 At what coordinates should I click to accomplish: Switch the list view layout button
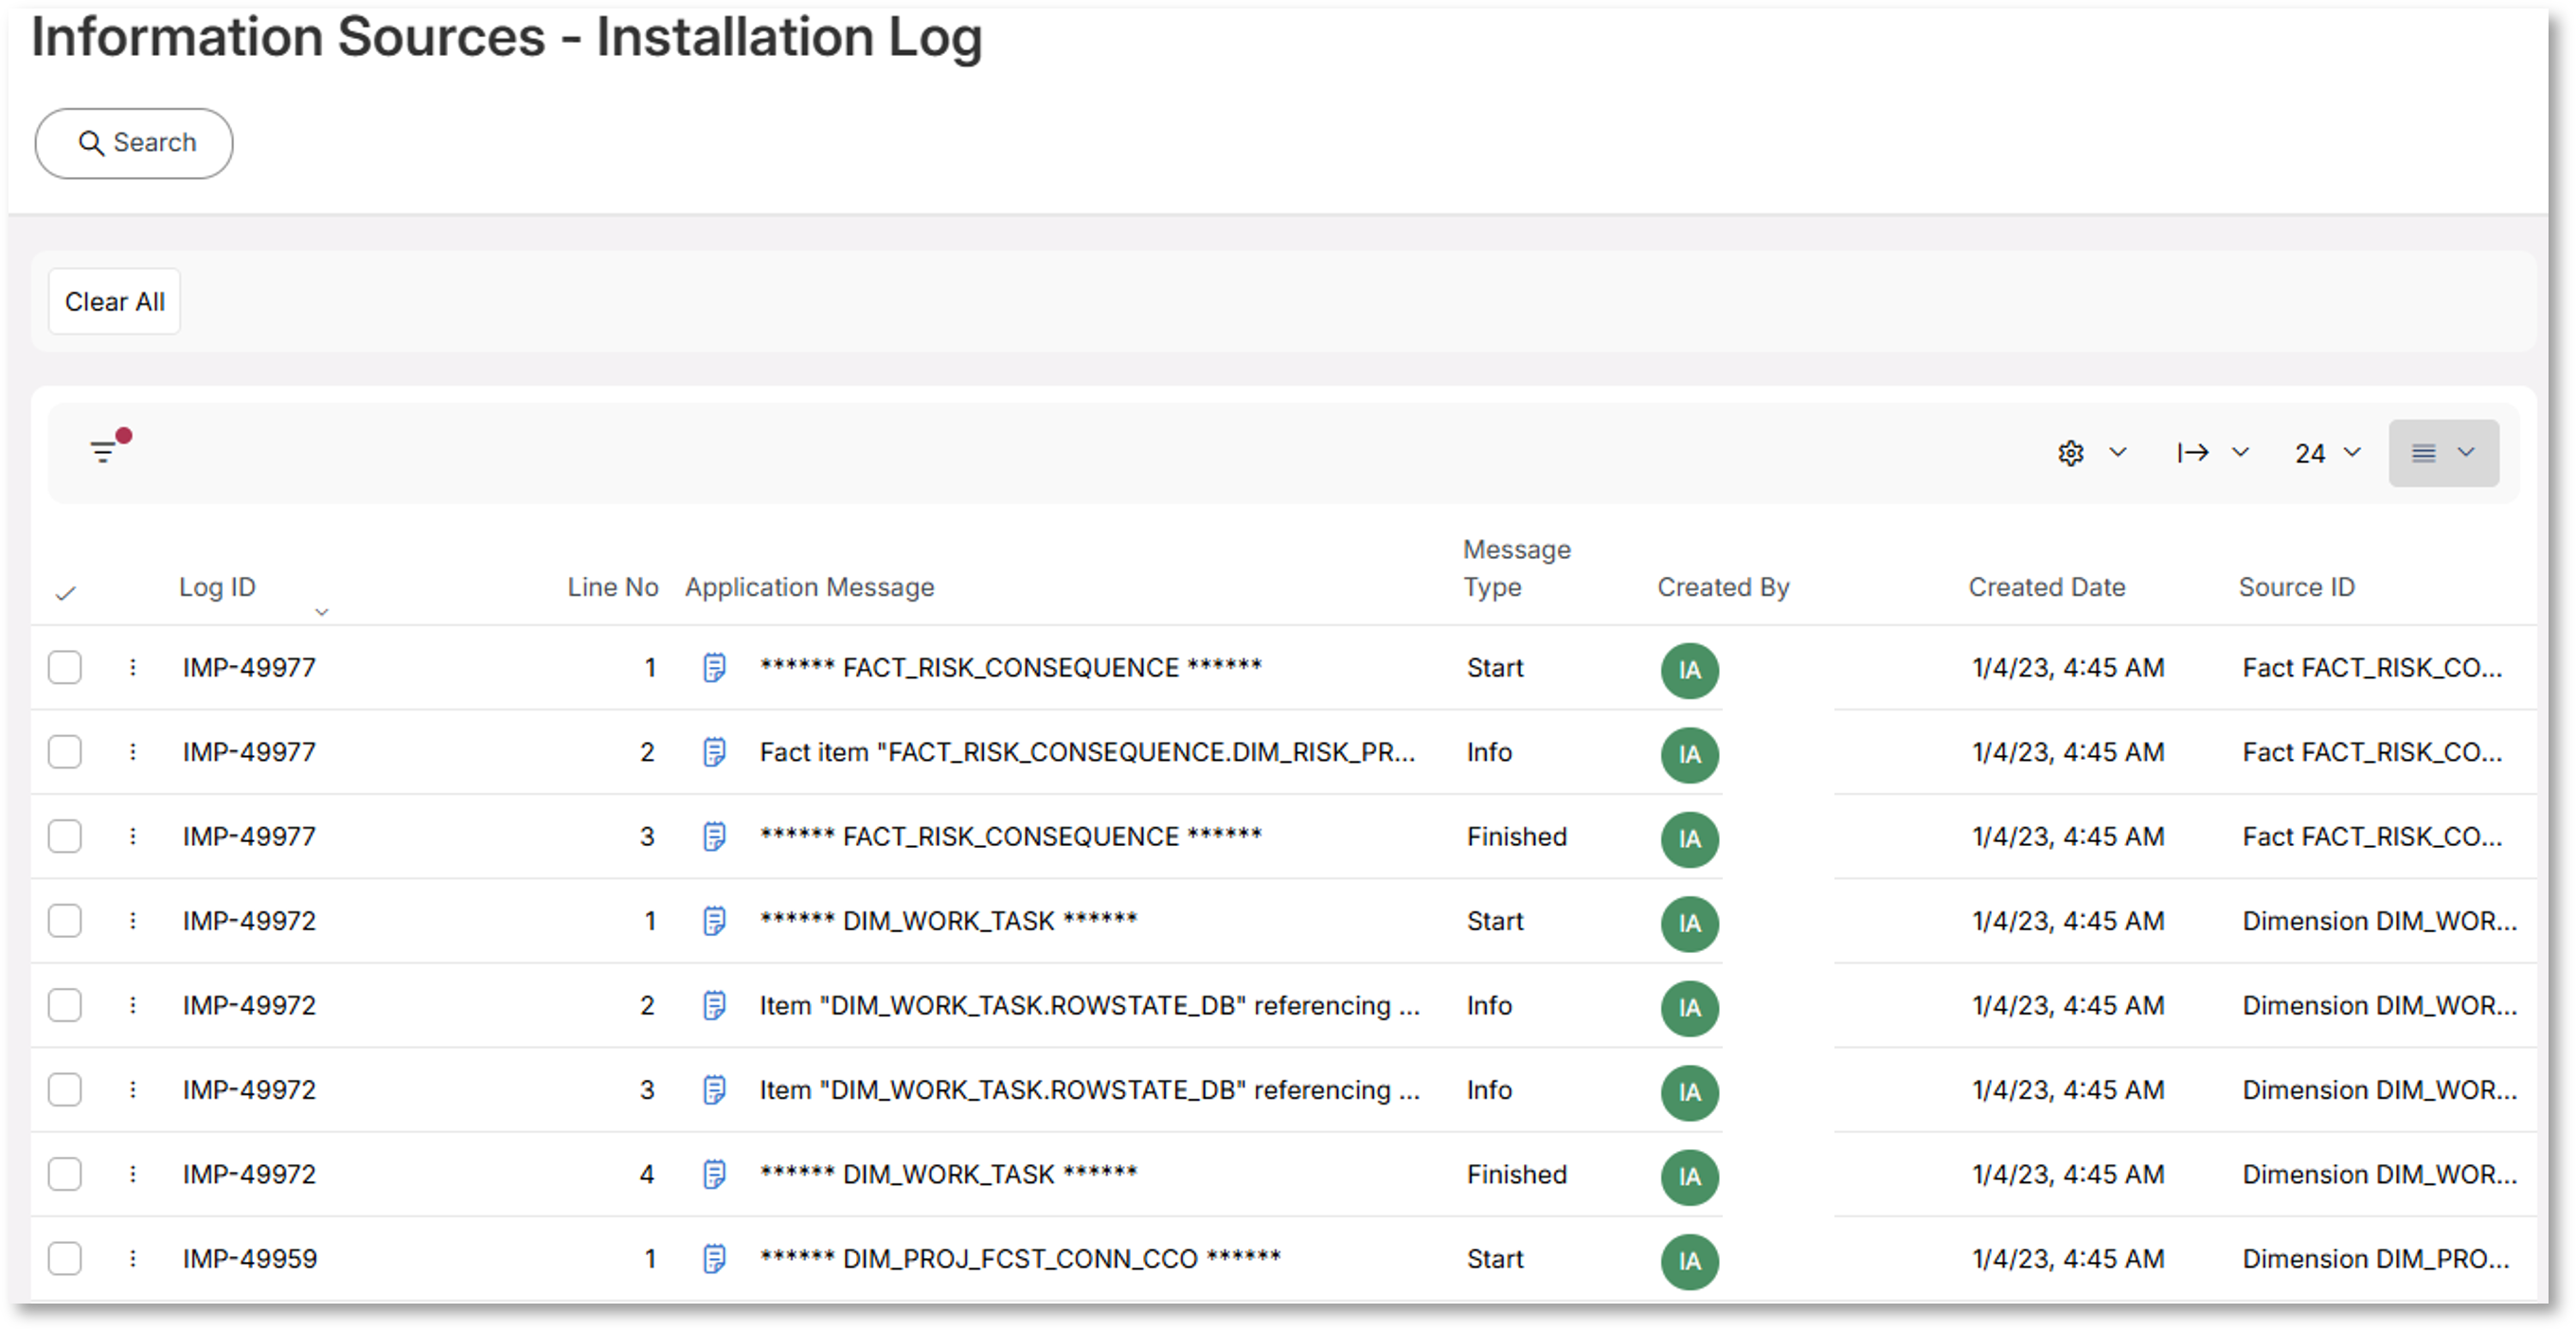2423,453
